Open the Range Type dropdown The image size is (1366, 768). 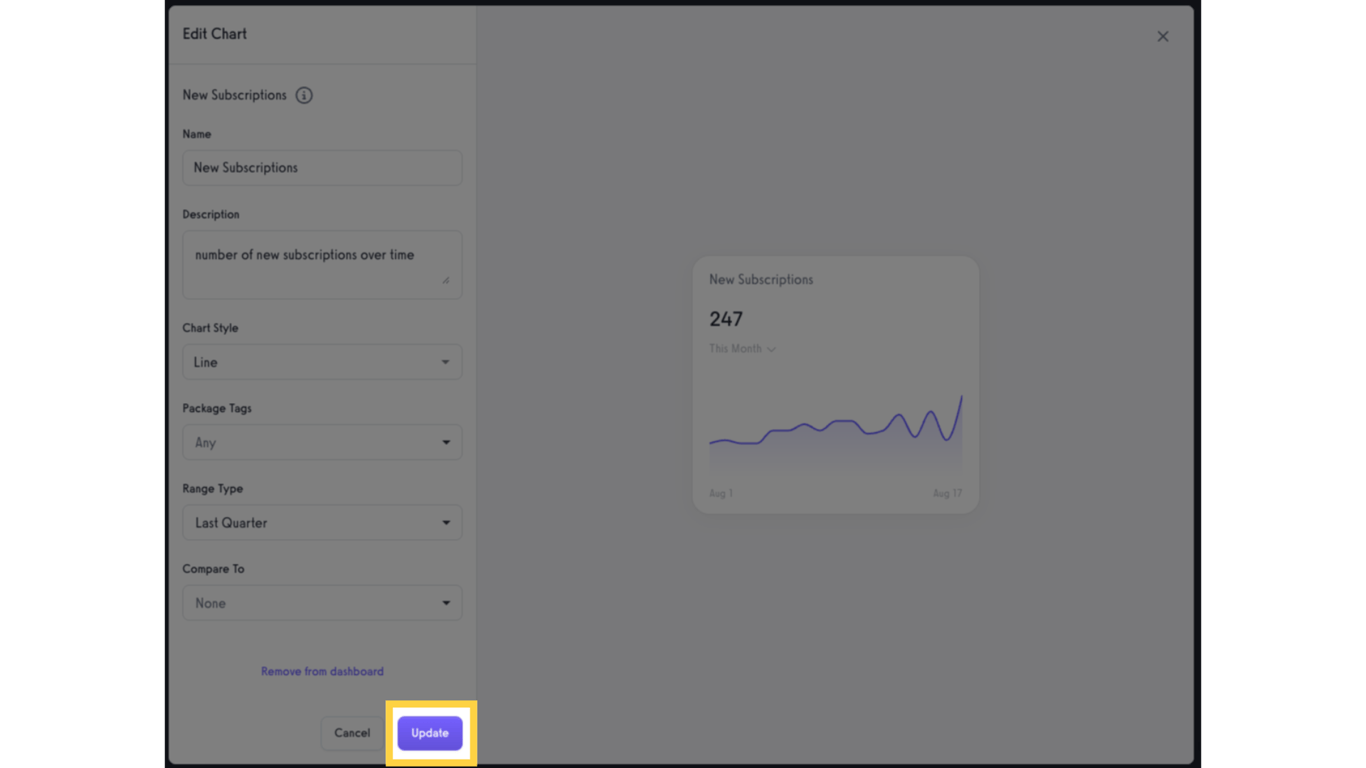coord(322,523)
